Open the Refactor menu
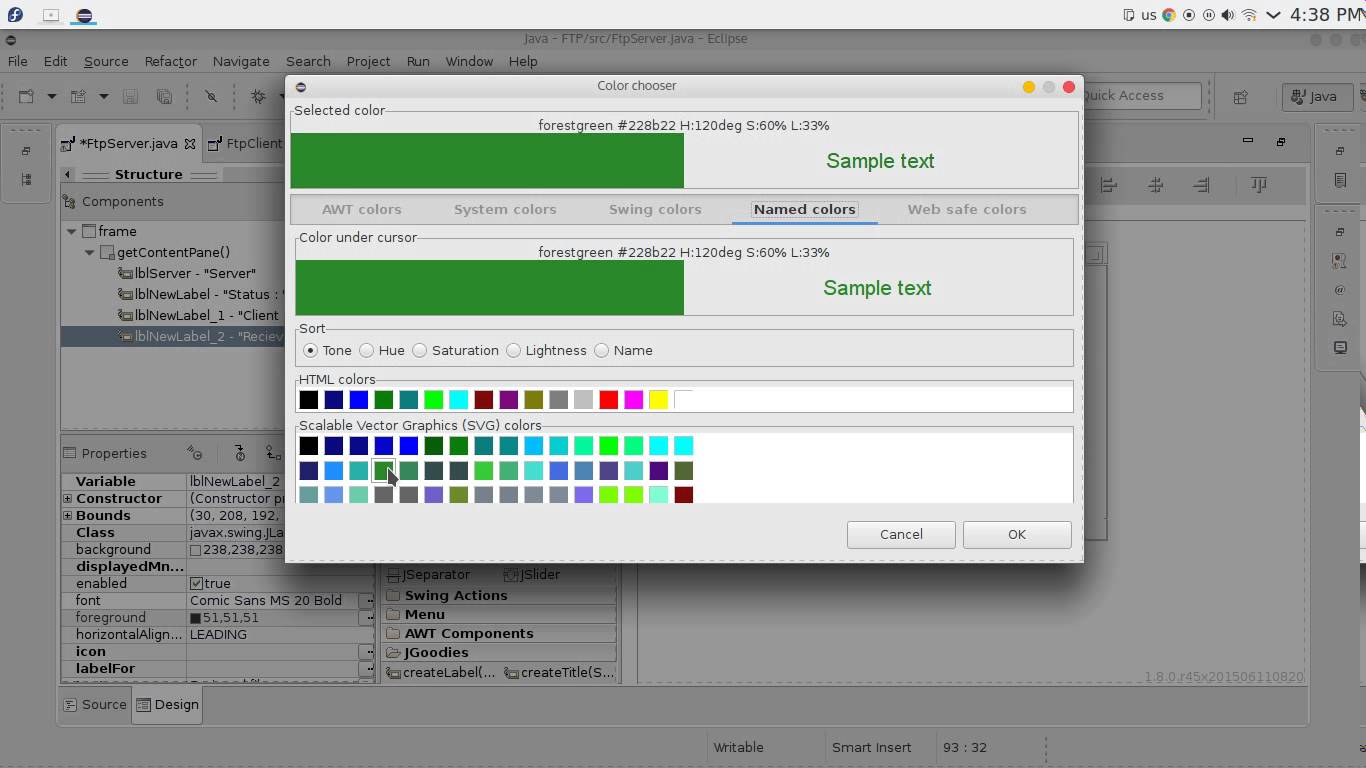Screen dimensions: 1366x768 (x=170, y=61)
